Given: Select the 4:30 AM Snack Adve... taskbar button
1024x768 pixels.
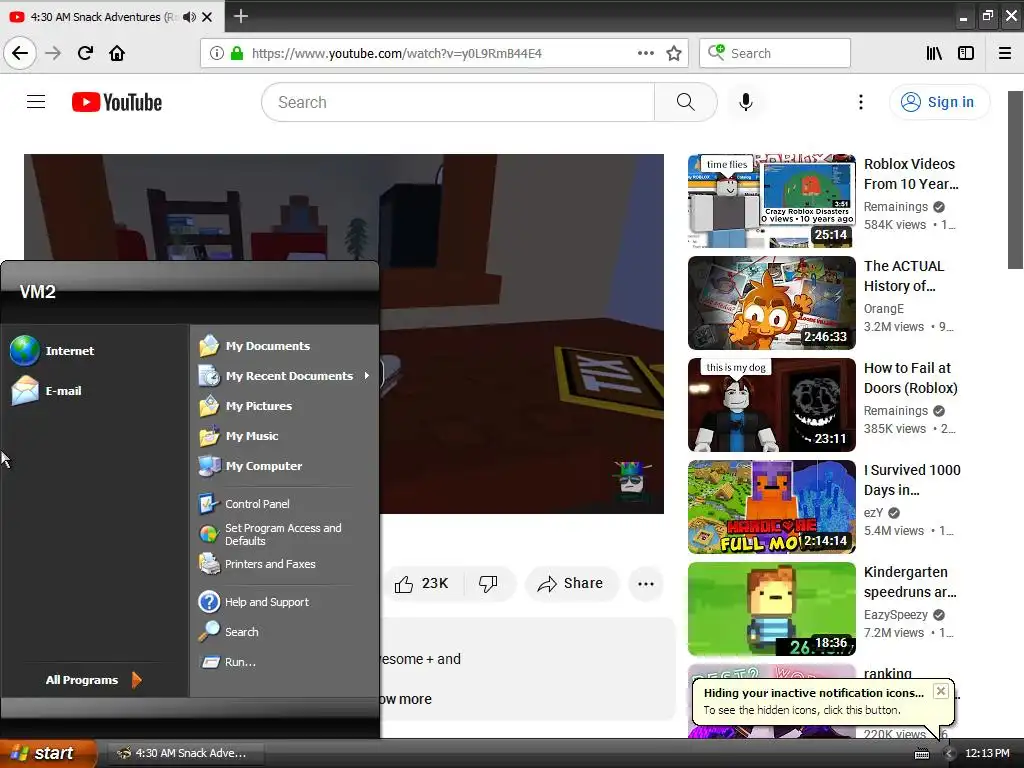Looking at the screenshot, I should pyautogui.click(x=185, y=754).
